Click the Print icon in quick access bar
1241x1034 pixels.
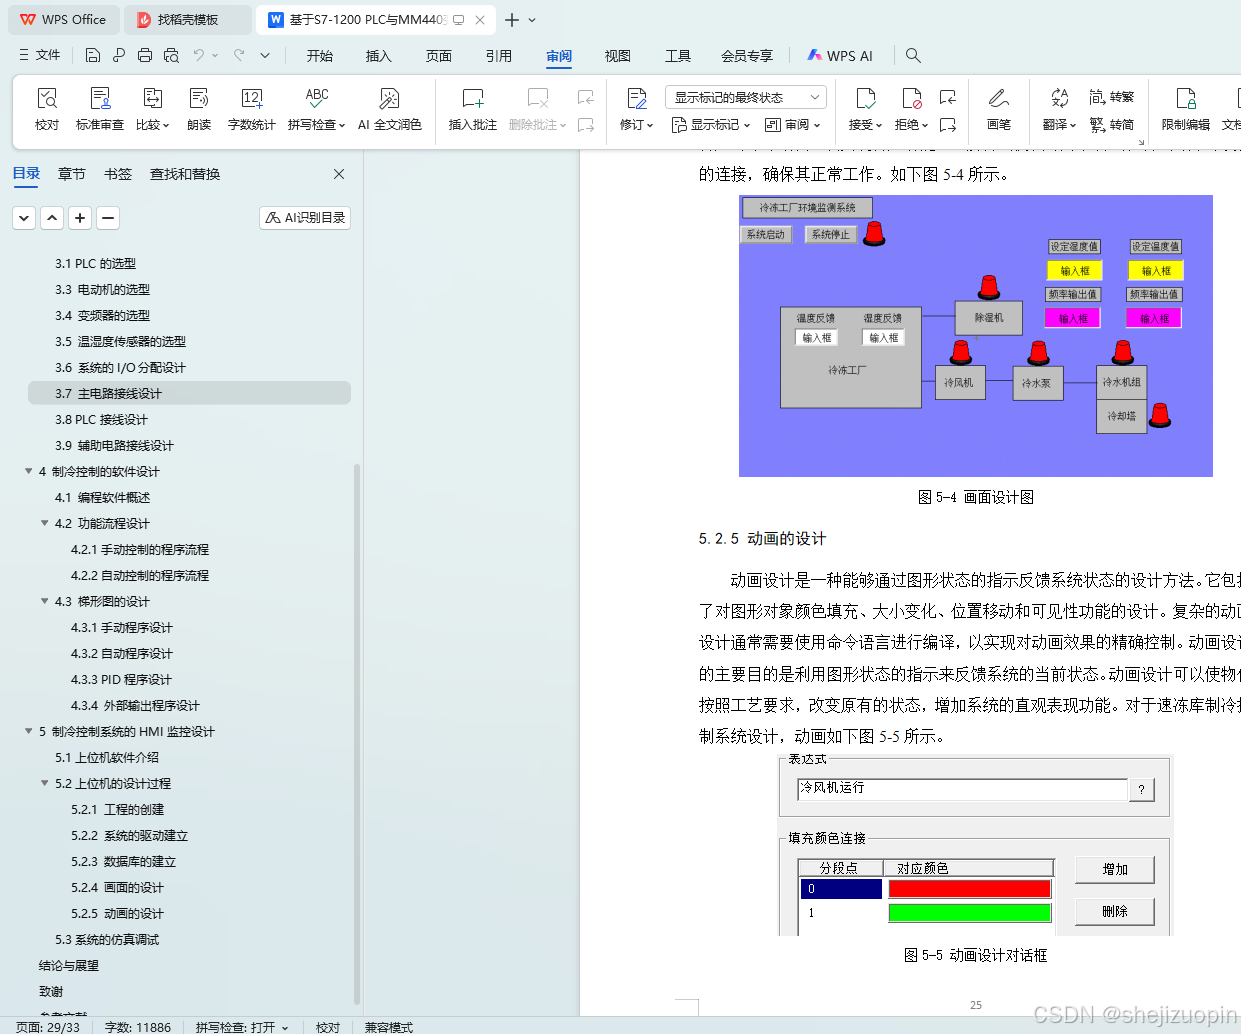[145, 55]
